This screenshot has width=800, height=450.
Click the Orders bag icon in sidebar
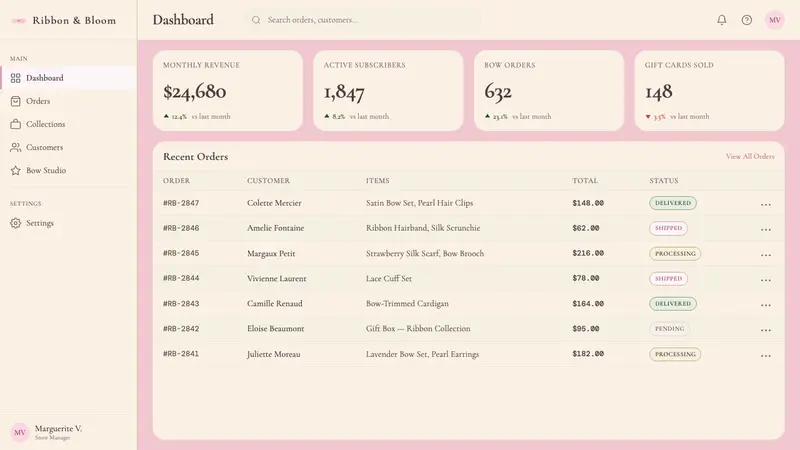coord(16,101)
